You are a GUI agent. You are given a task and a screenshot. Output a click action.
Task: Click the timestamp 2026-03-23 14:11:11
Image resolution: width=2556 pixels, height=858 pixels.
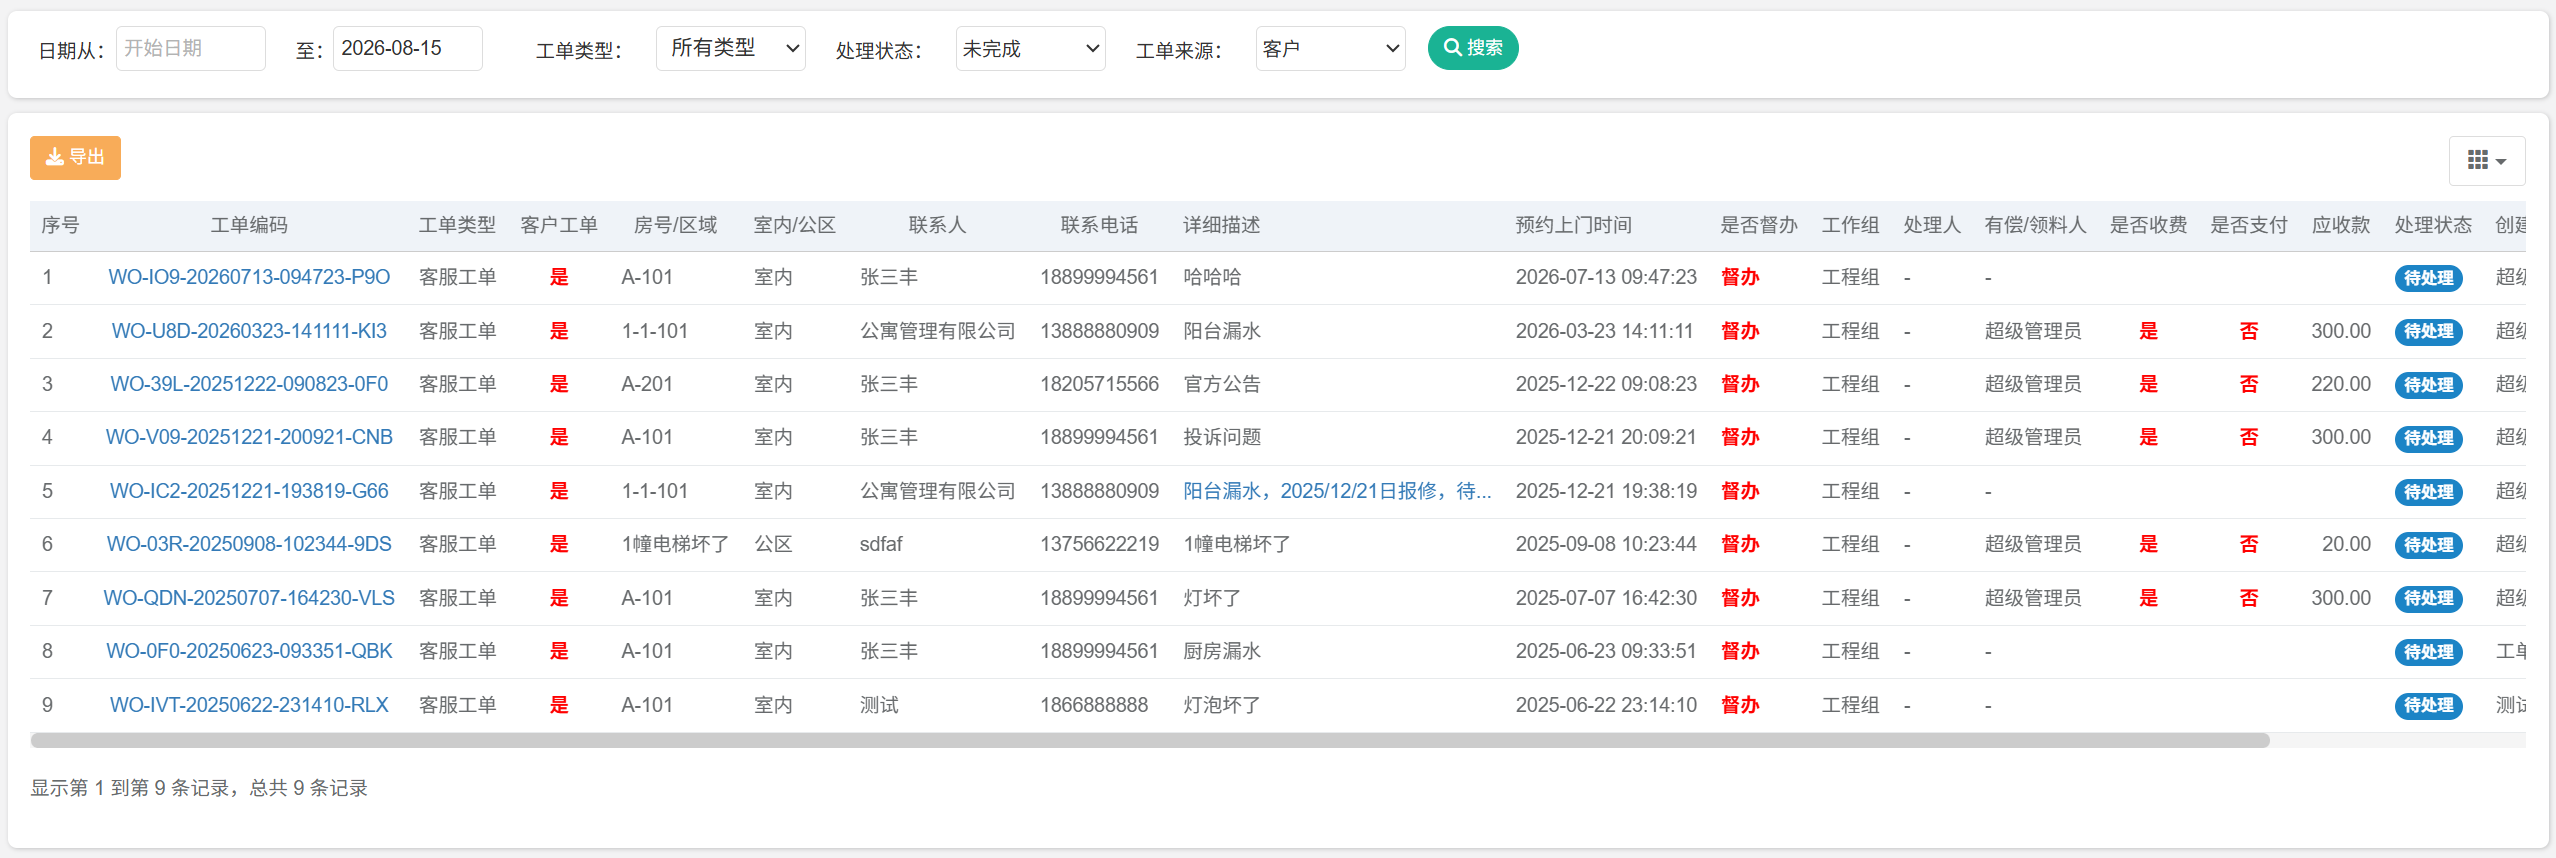(1604, 331)
